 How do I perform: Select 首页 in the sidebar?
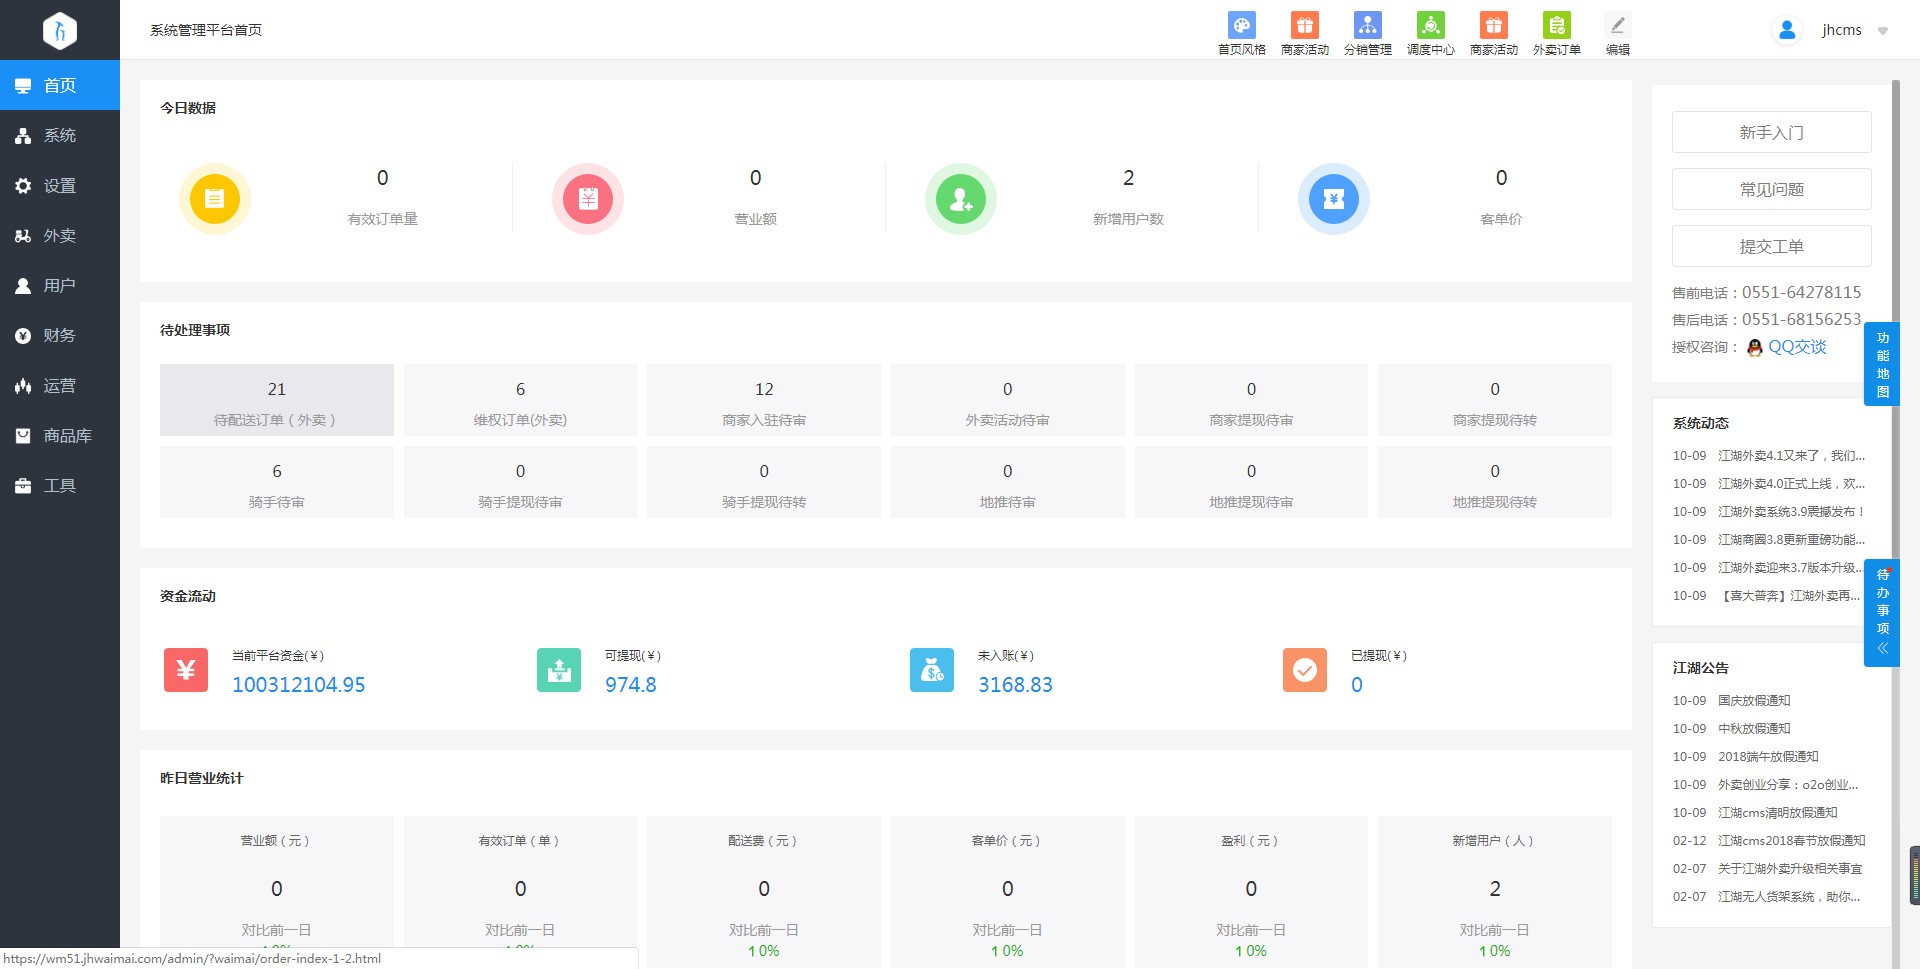tap(60, 85)
